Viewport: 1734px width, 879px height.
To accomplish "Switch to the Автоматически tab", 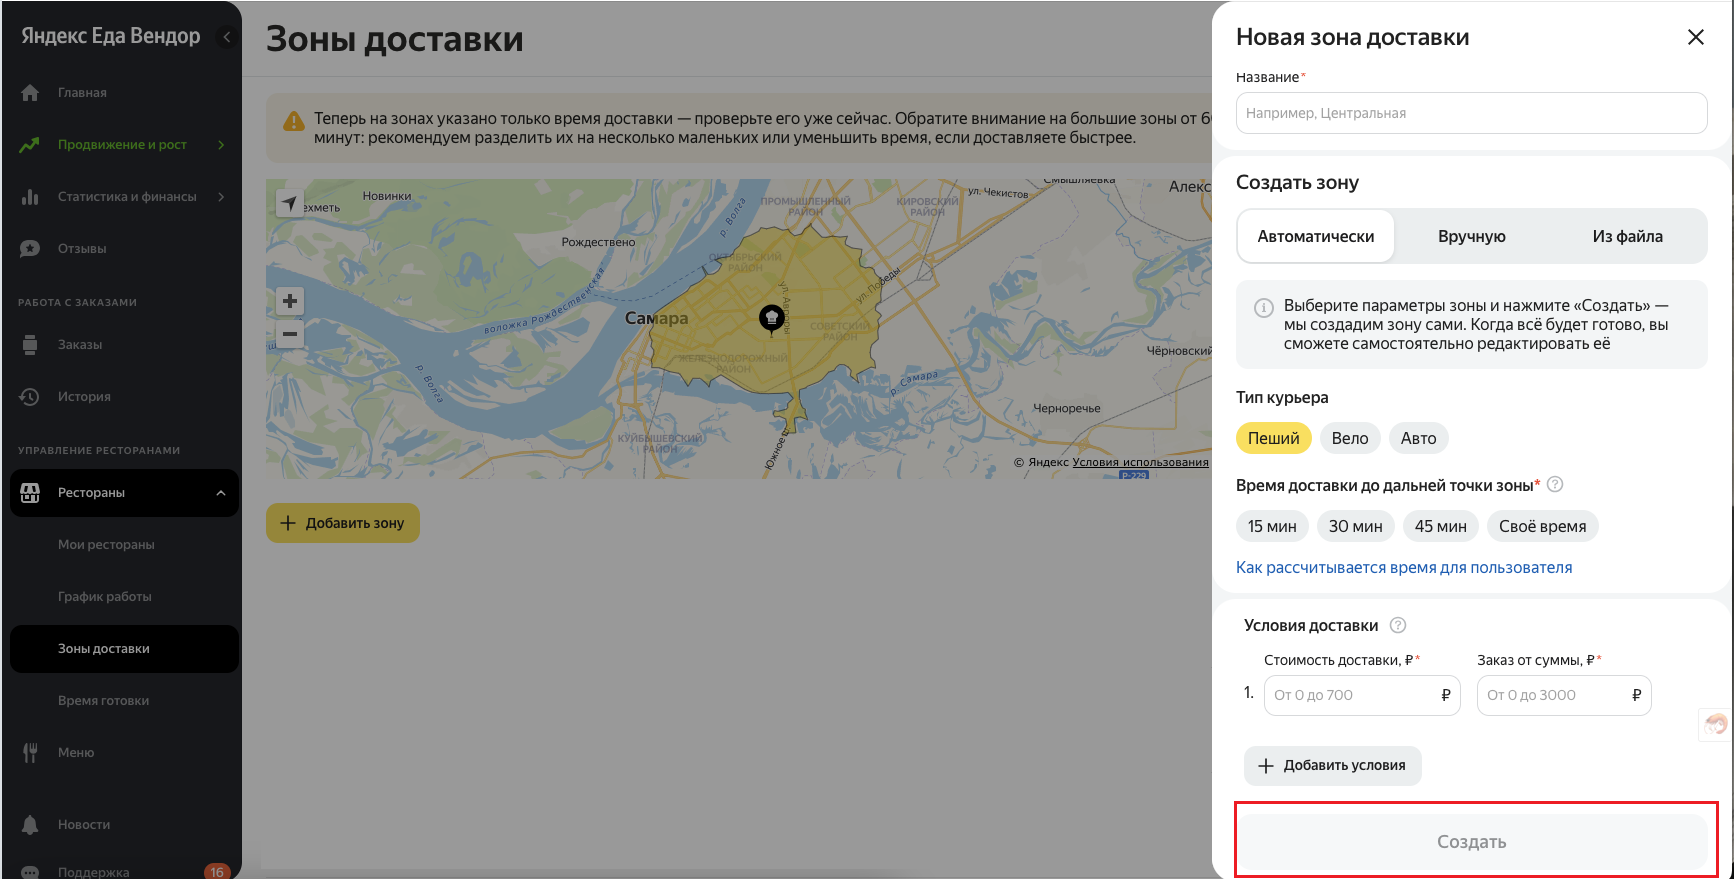I will [1316, 236].
